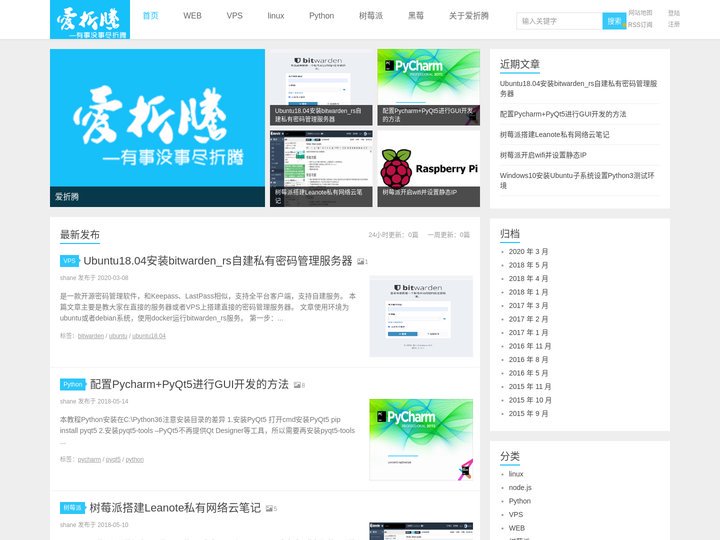Click the 树莓派 category tag on third post
The image size is (720, 540).
(x=73, y=508)
